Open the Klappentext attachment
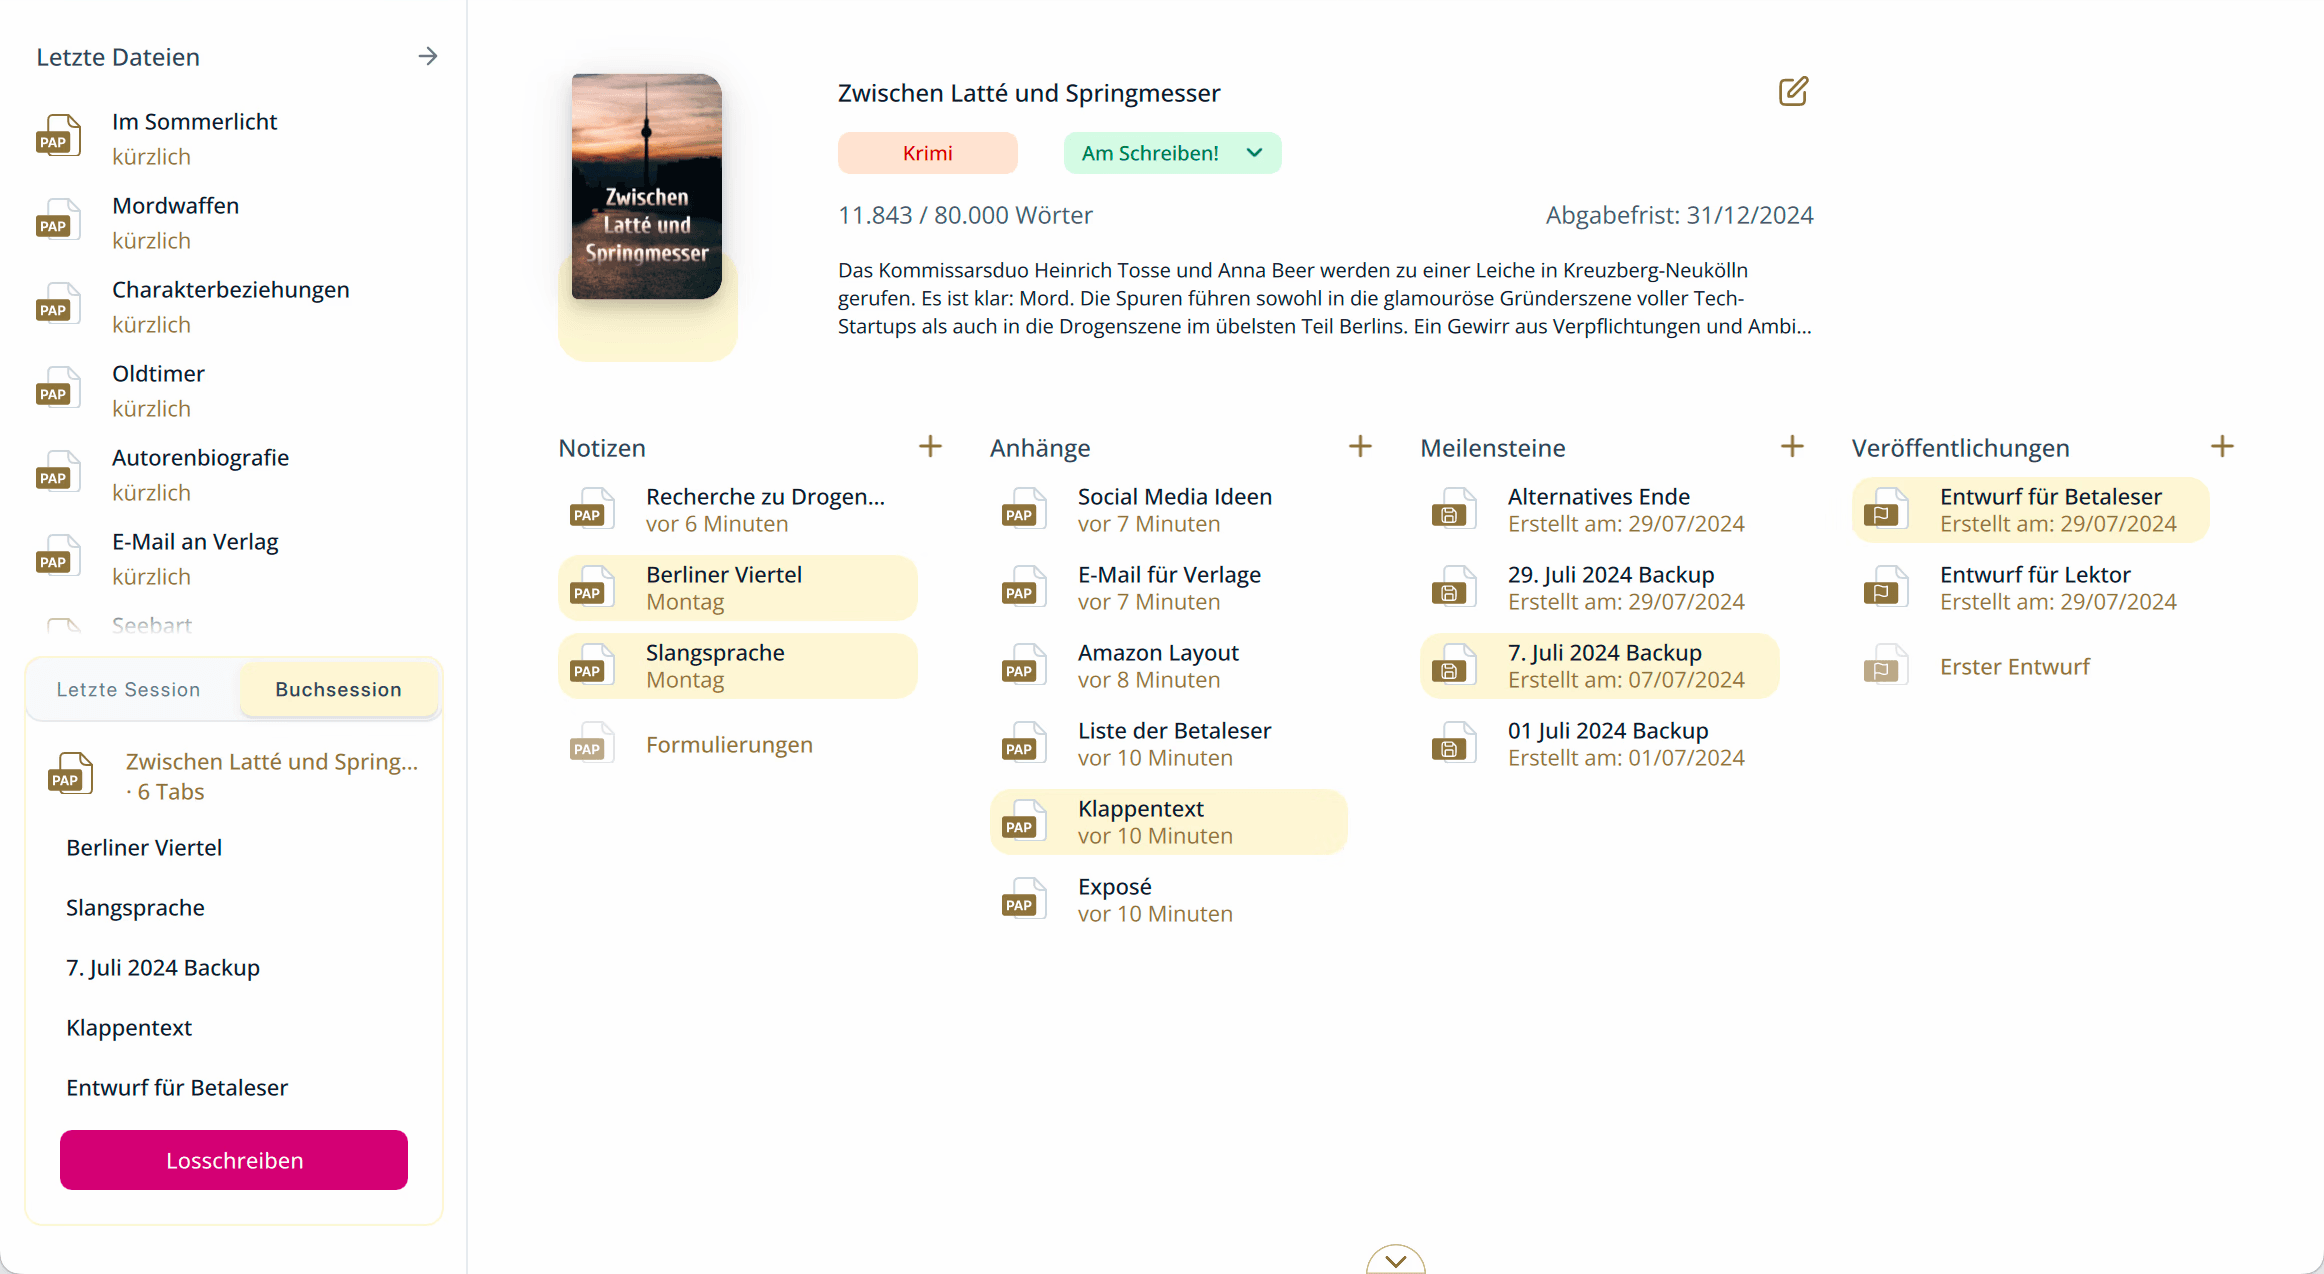Image resolution: width=2324 pixels, height=1274 pixels. 1169,822
